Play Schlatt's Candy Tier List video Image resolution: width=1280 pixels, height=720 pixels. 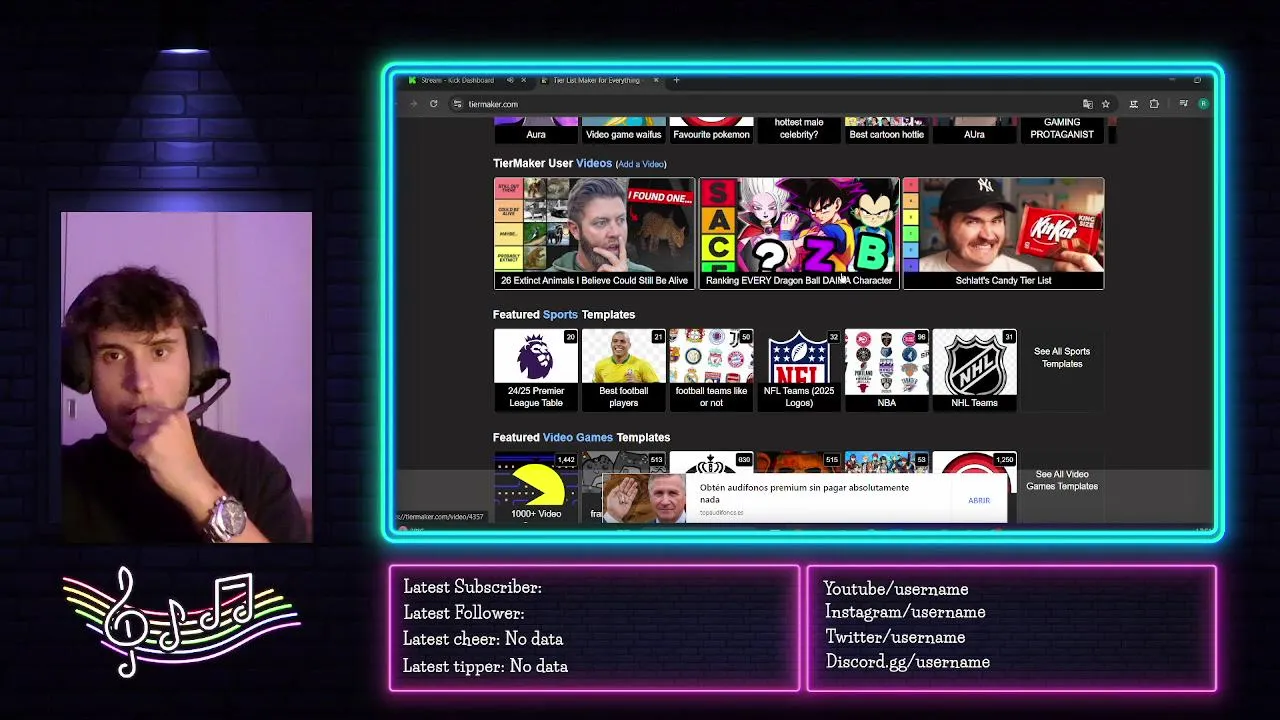(1003, 234)
